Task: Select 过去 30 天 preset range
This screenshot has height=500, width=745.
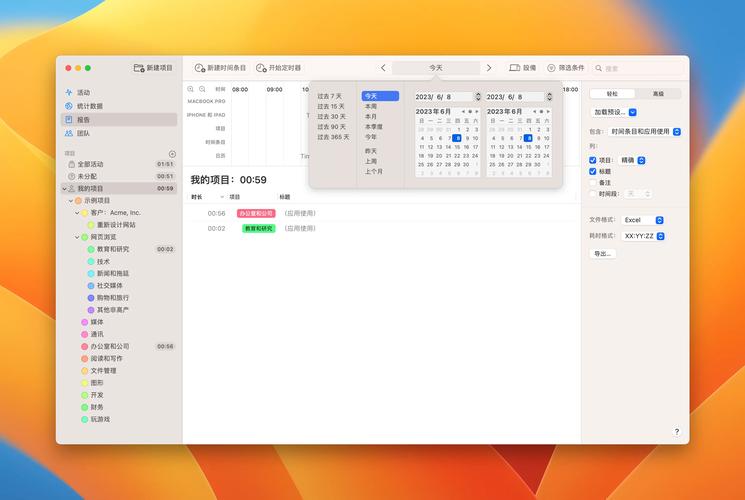Action: (x=331, y=116)
